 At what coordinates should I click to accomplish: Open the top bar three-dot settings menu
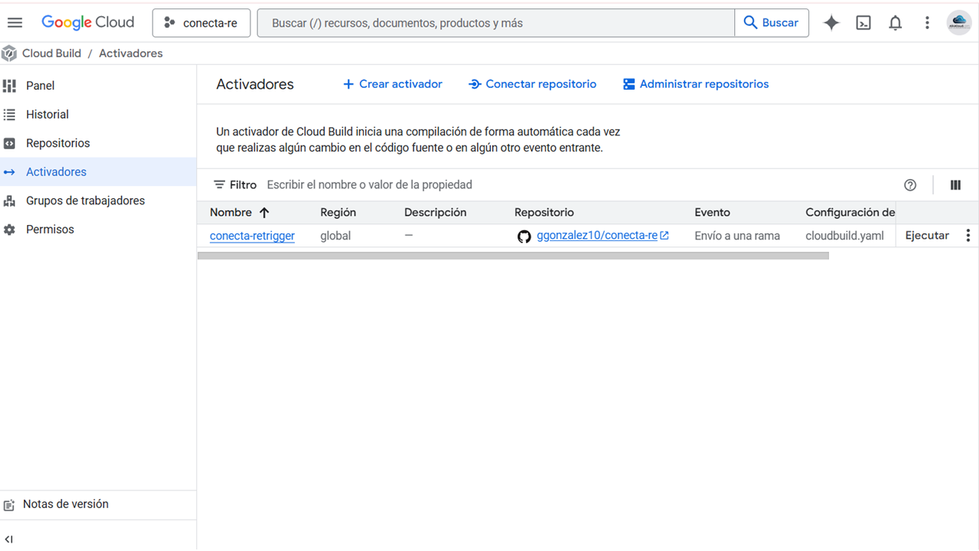[927, 23]
